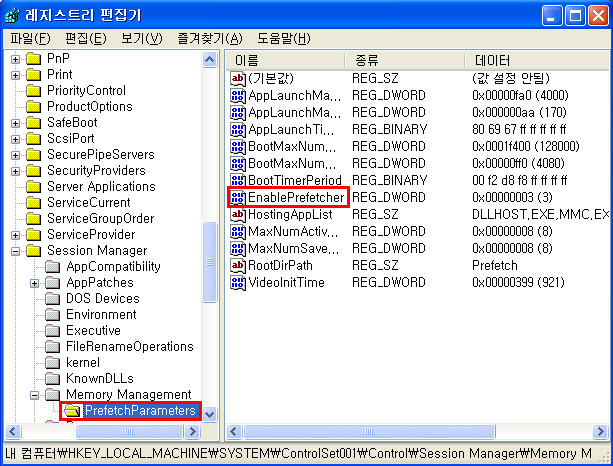
Task: Click the ServiceCurrent folder icon
Action: (34, 203)
